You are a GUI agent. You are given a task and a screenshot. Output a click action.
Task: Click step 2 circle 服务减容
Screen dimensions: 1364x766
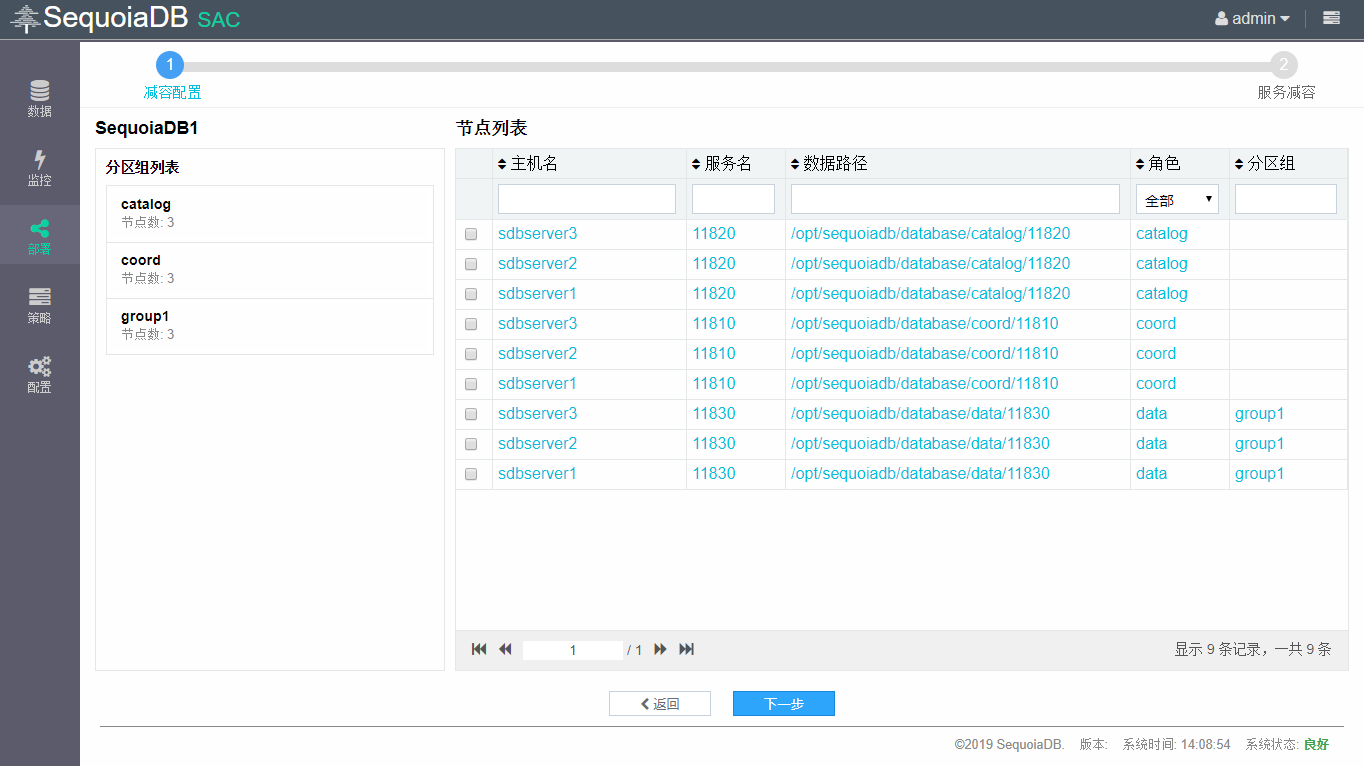click(x=1284, y=65)
